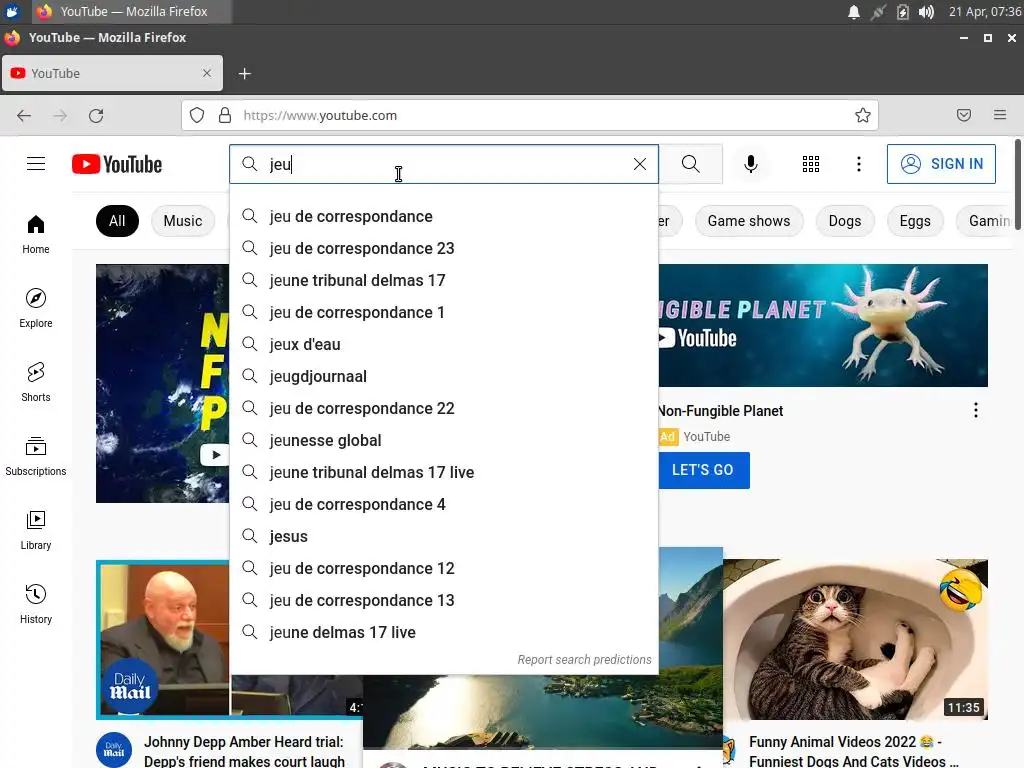Viewport: 1024px width, 768px height.
Task: Click Report search predictions link
Action: tap(584, 660)
